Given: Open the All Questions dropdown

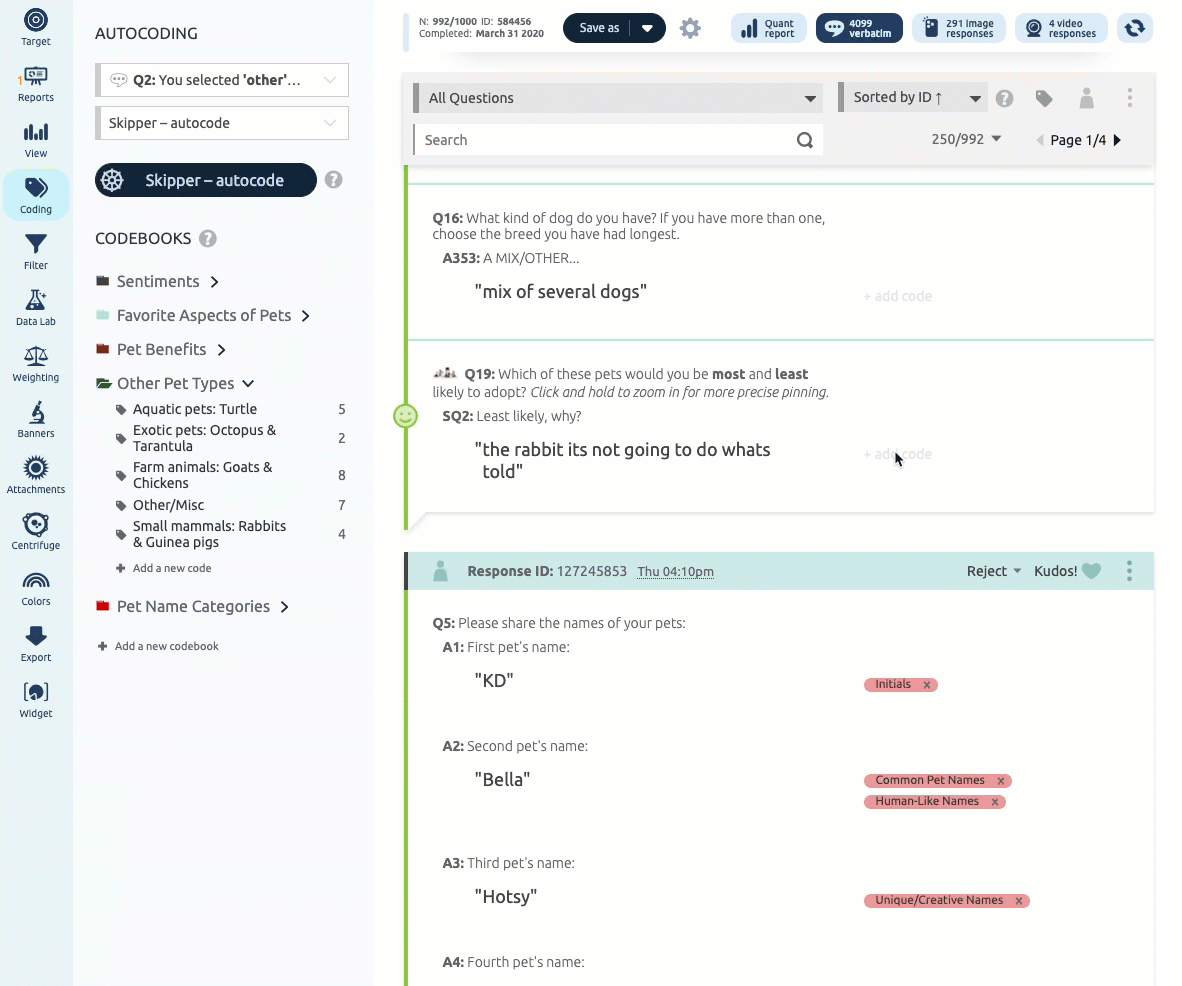Looking at the screenshot, I should [617, 98].
